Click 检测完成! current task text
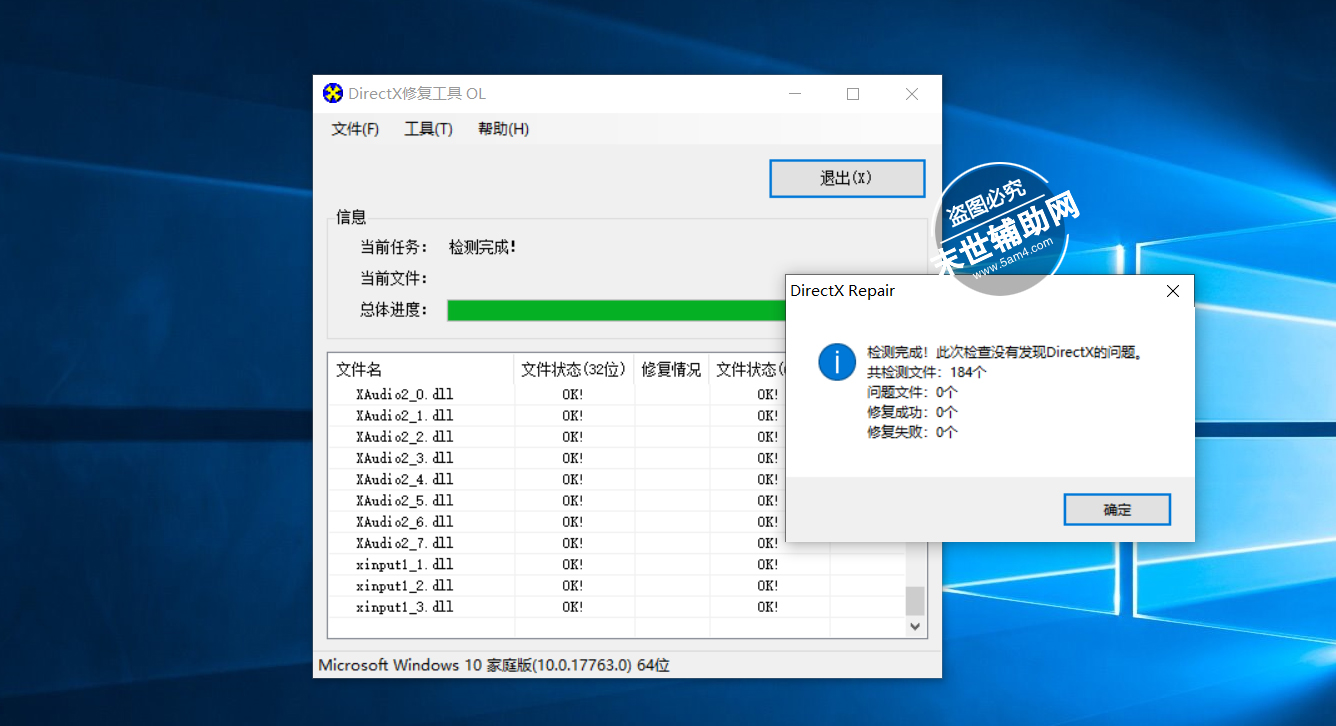 click(x=482, y=247)
